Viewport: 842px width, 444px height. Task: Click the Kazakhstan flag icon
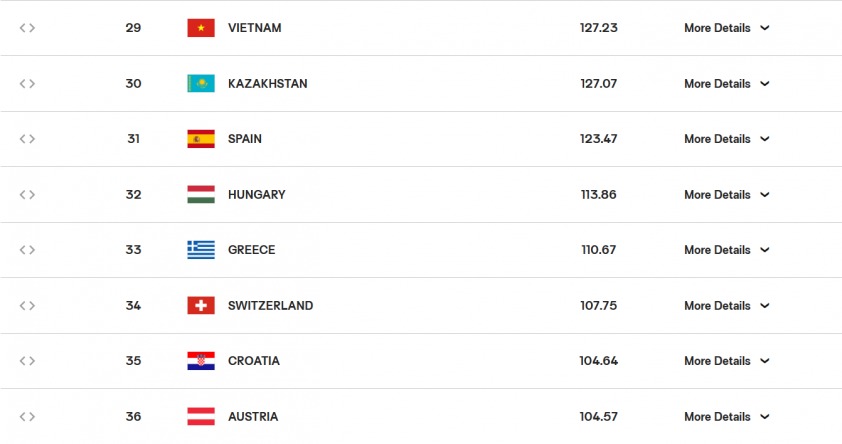point(201,84)
